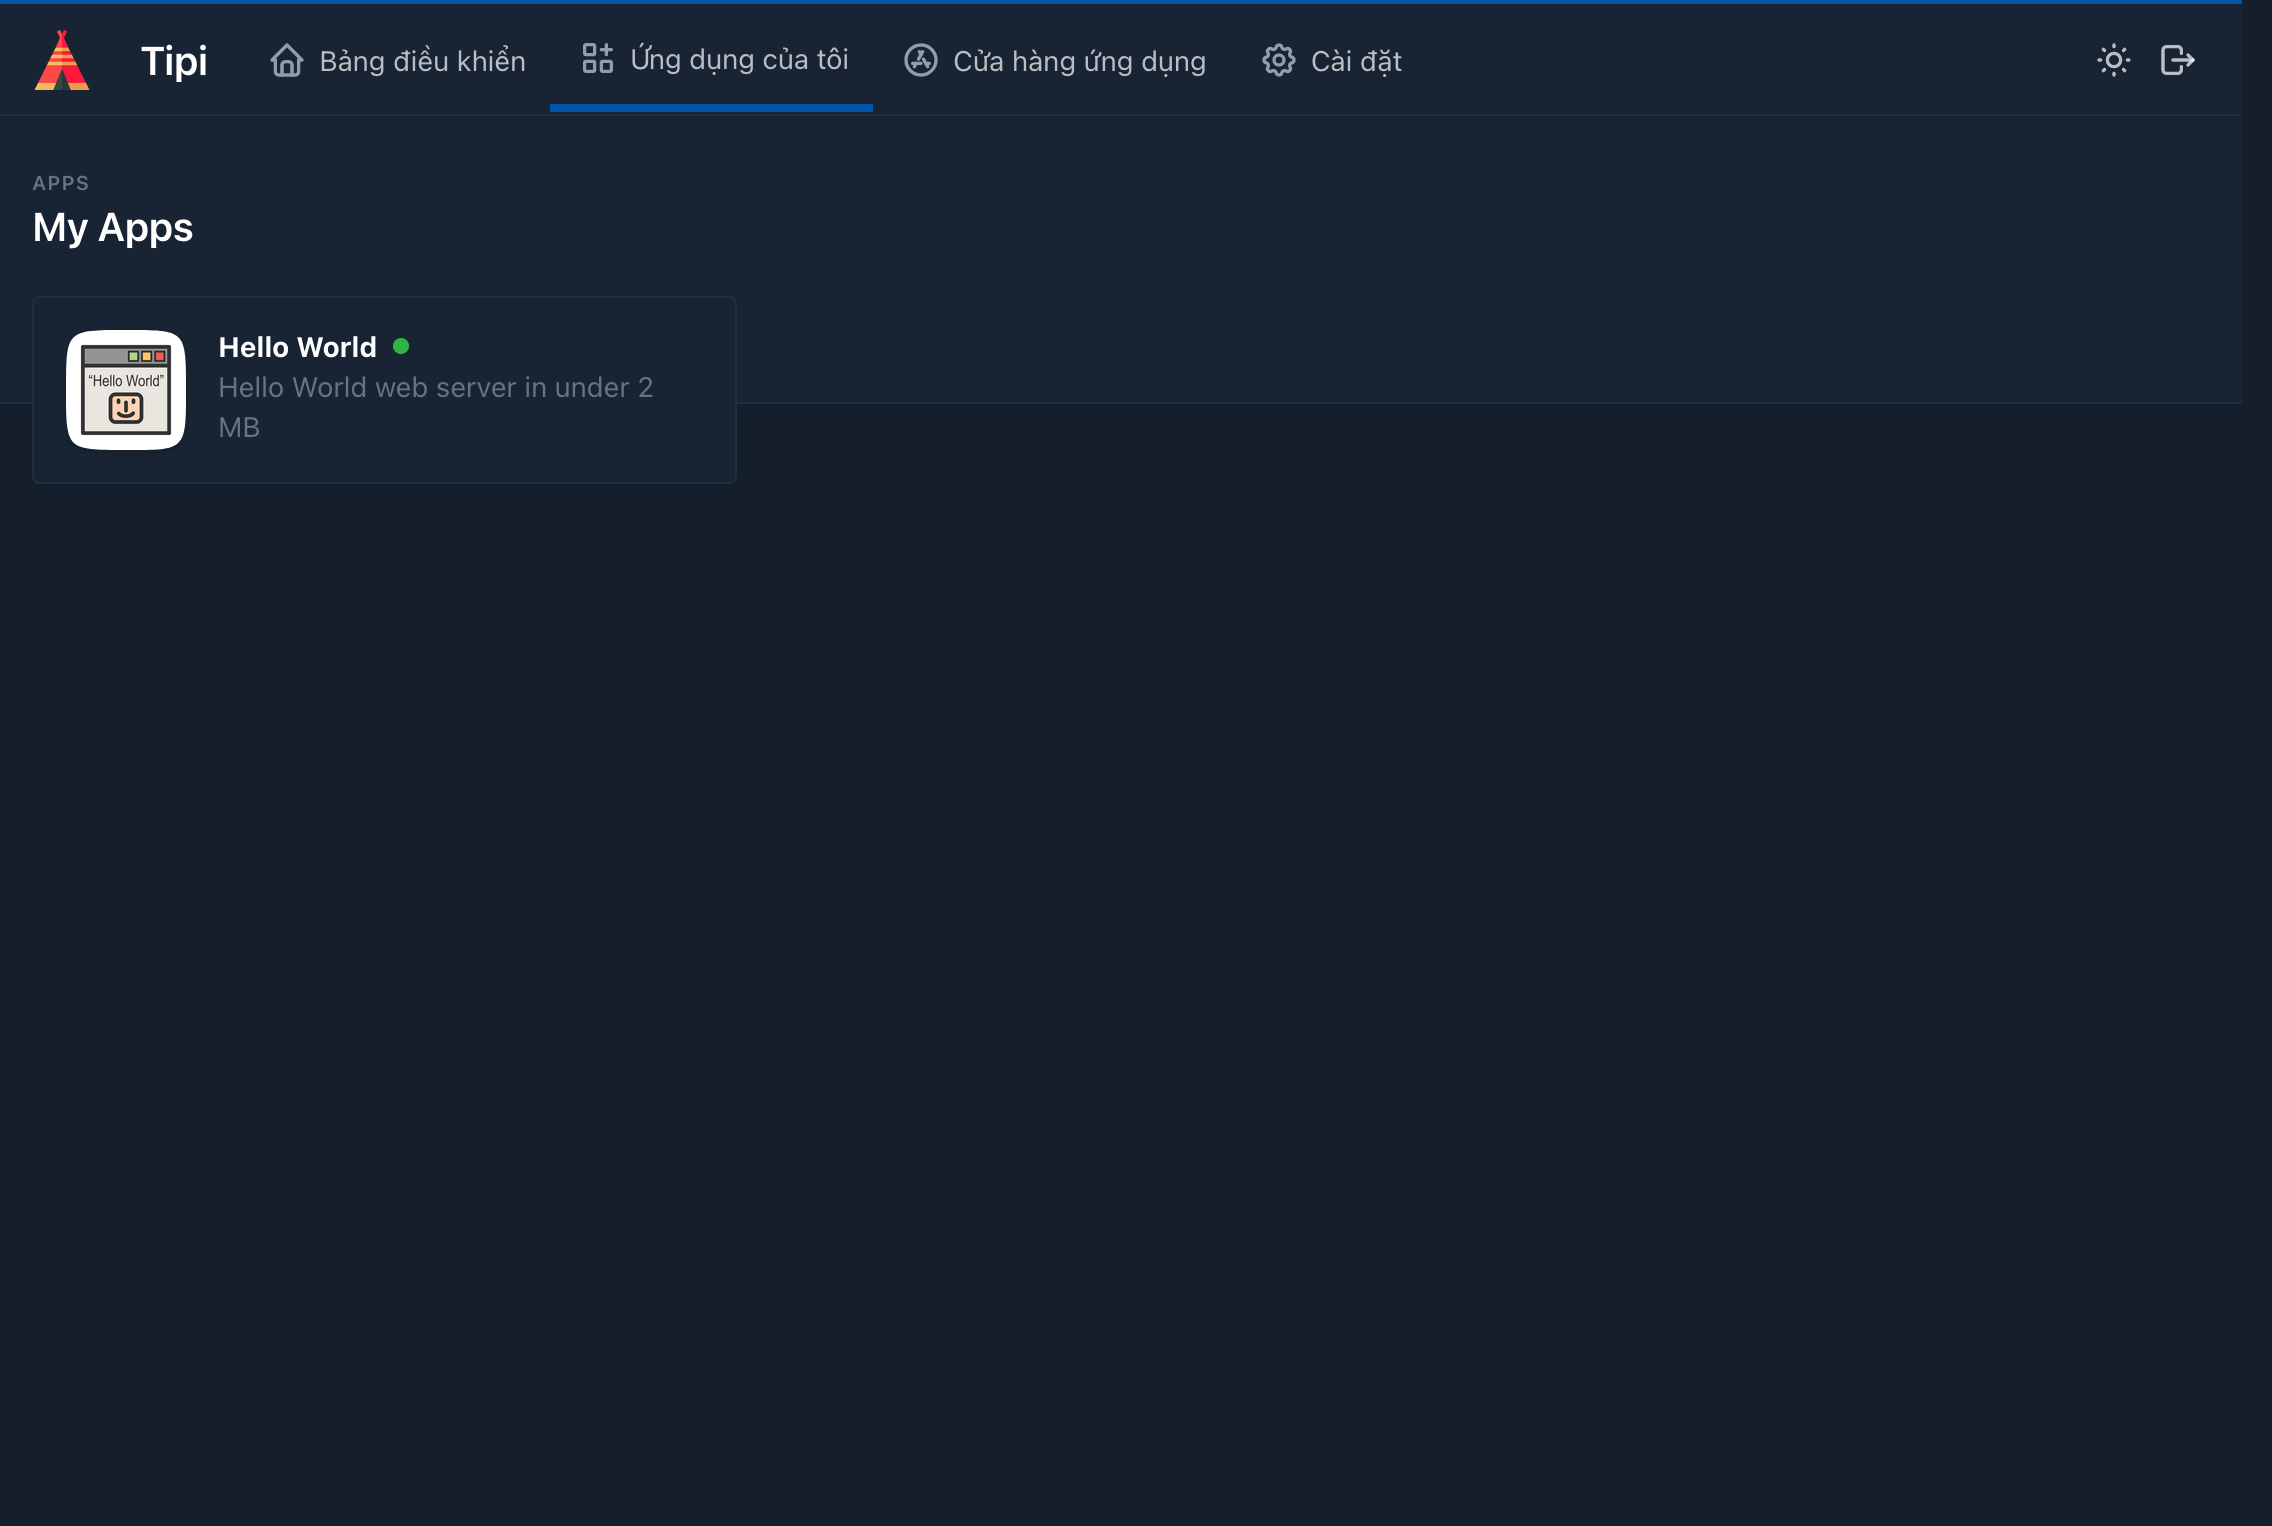Click the My Apps page heading
2272x1526 pixels.
pos(113,228)
